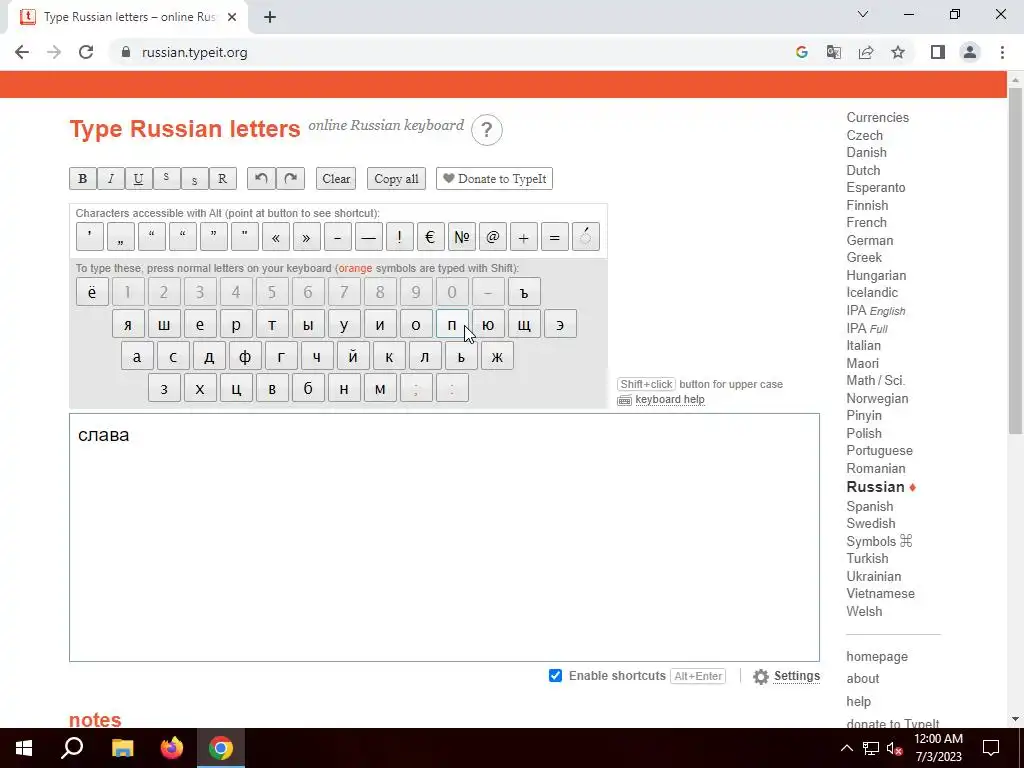Screen dimensions: 1024x768
Task: Insert the euro € symbol
Action: pos(430,237)
